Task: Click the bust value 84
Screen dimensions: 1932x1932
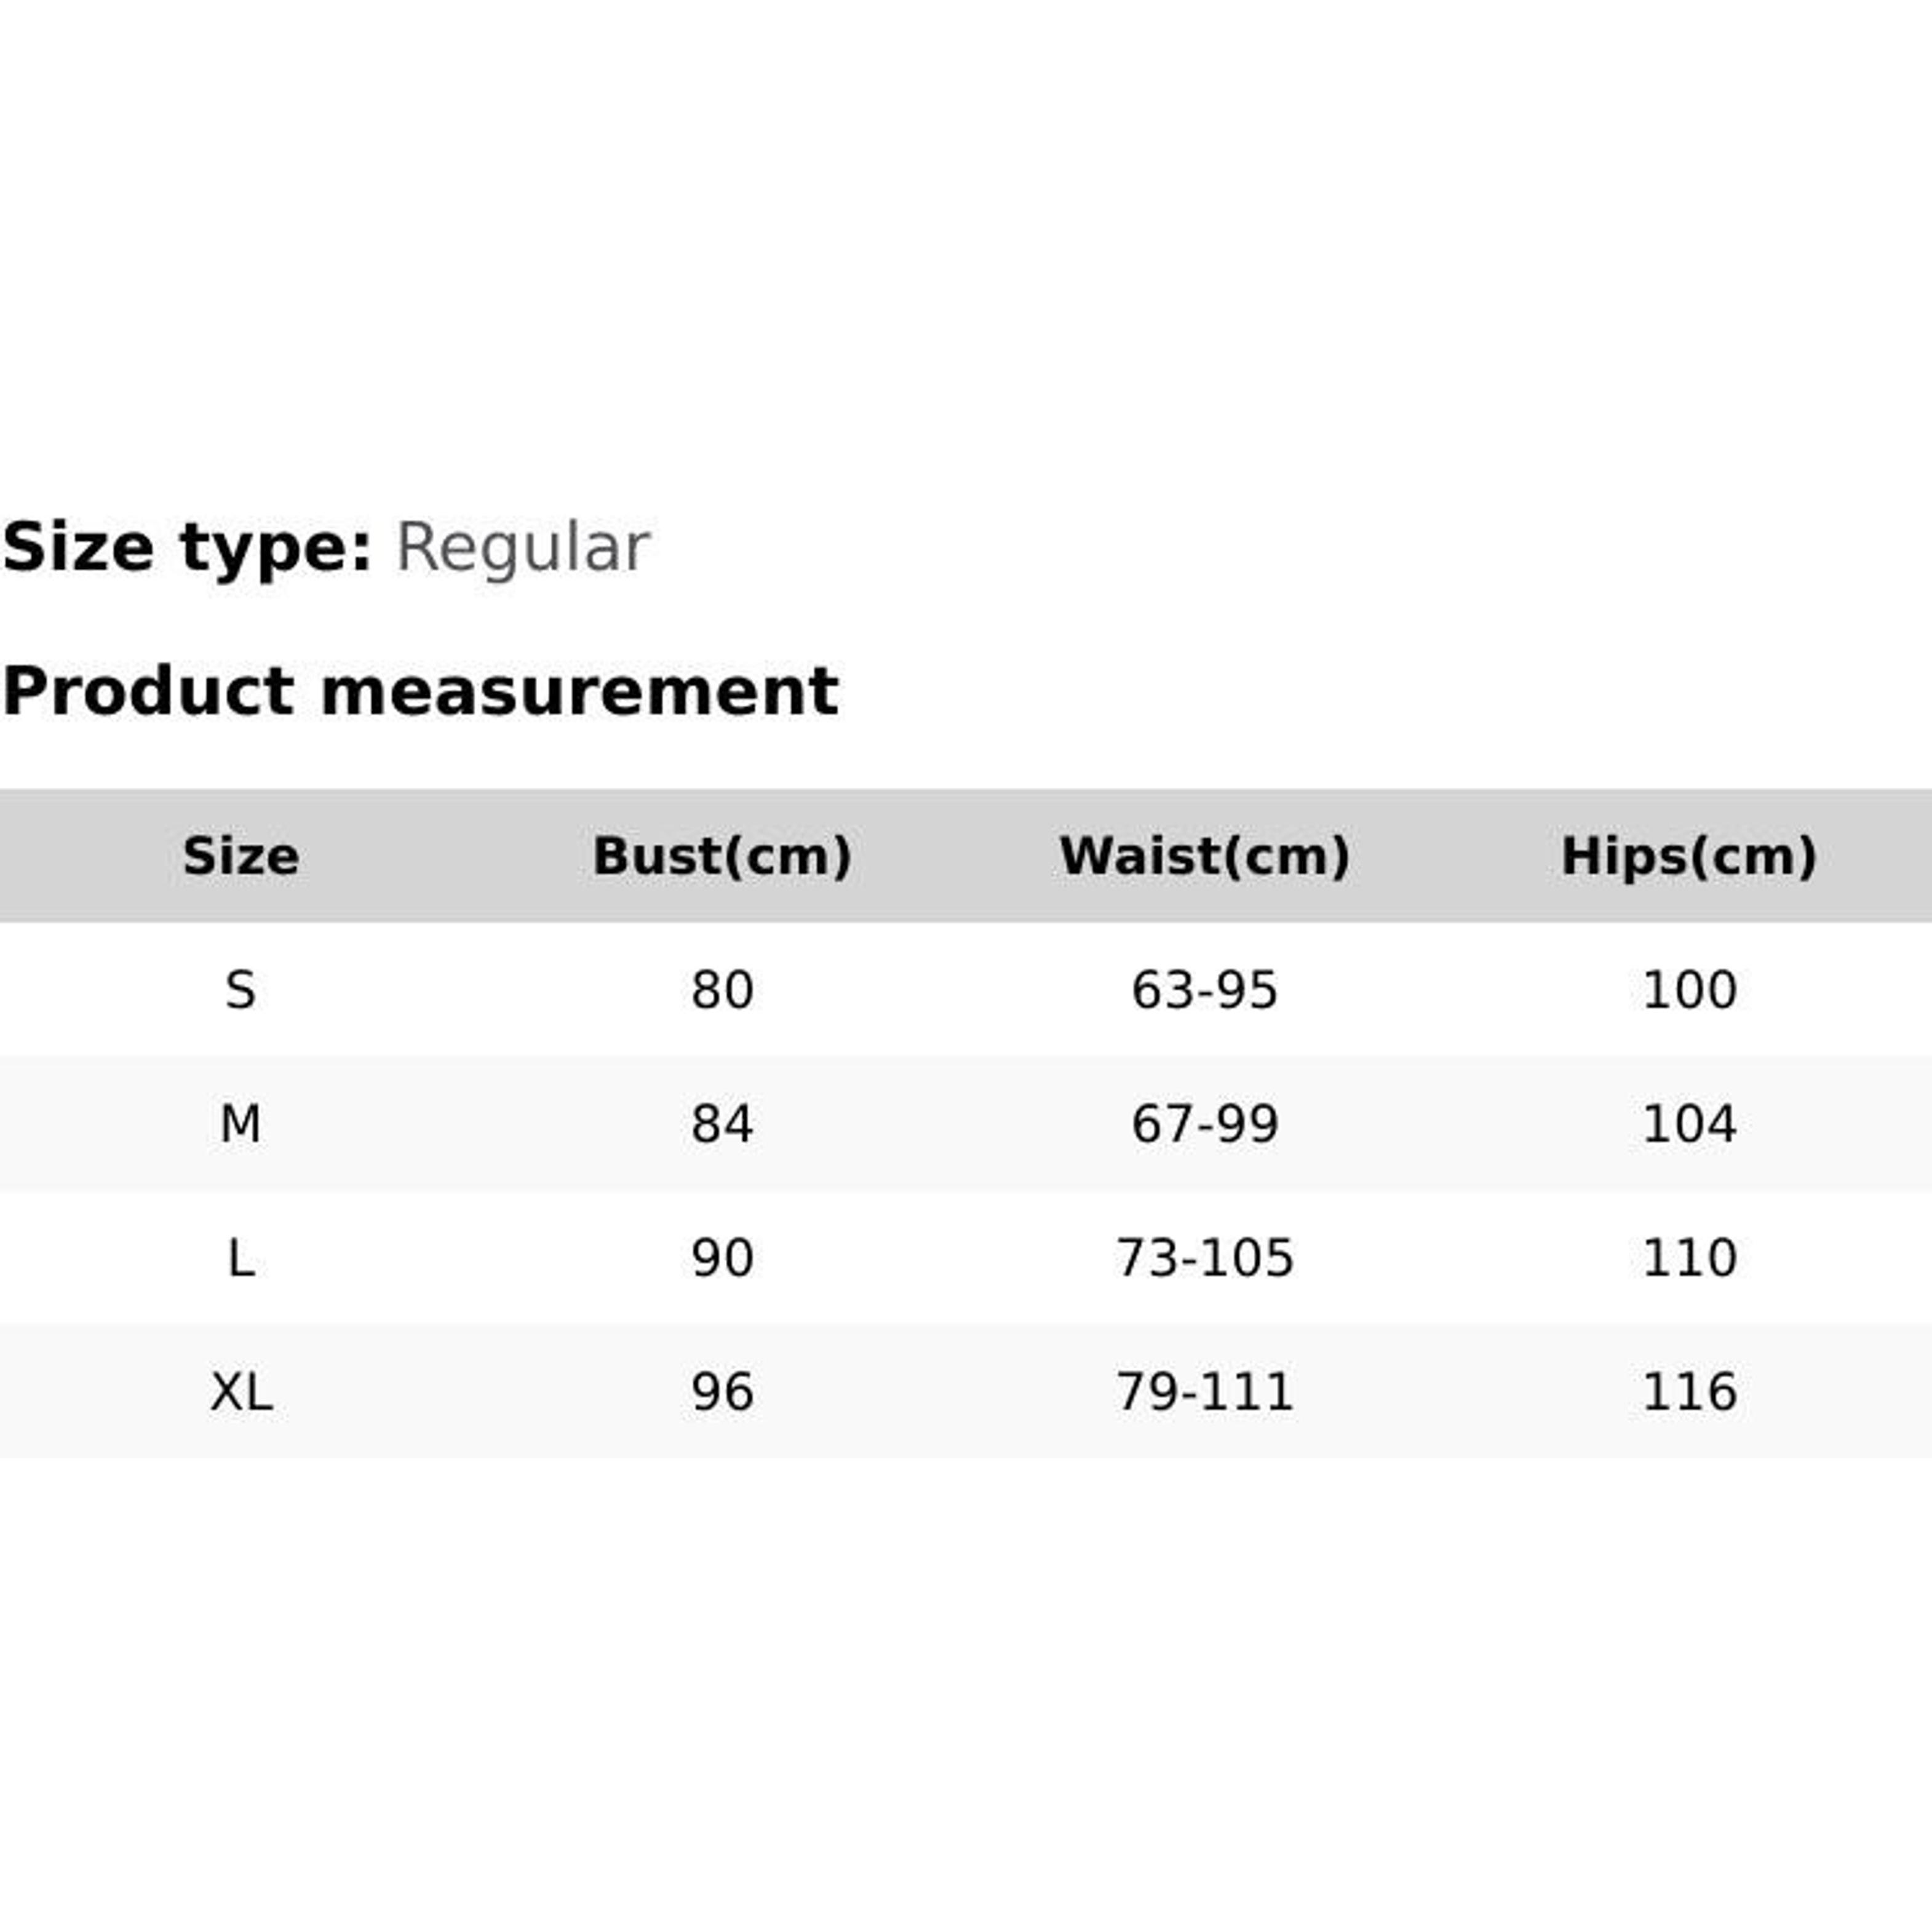Action: [722, 1124]
